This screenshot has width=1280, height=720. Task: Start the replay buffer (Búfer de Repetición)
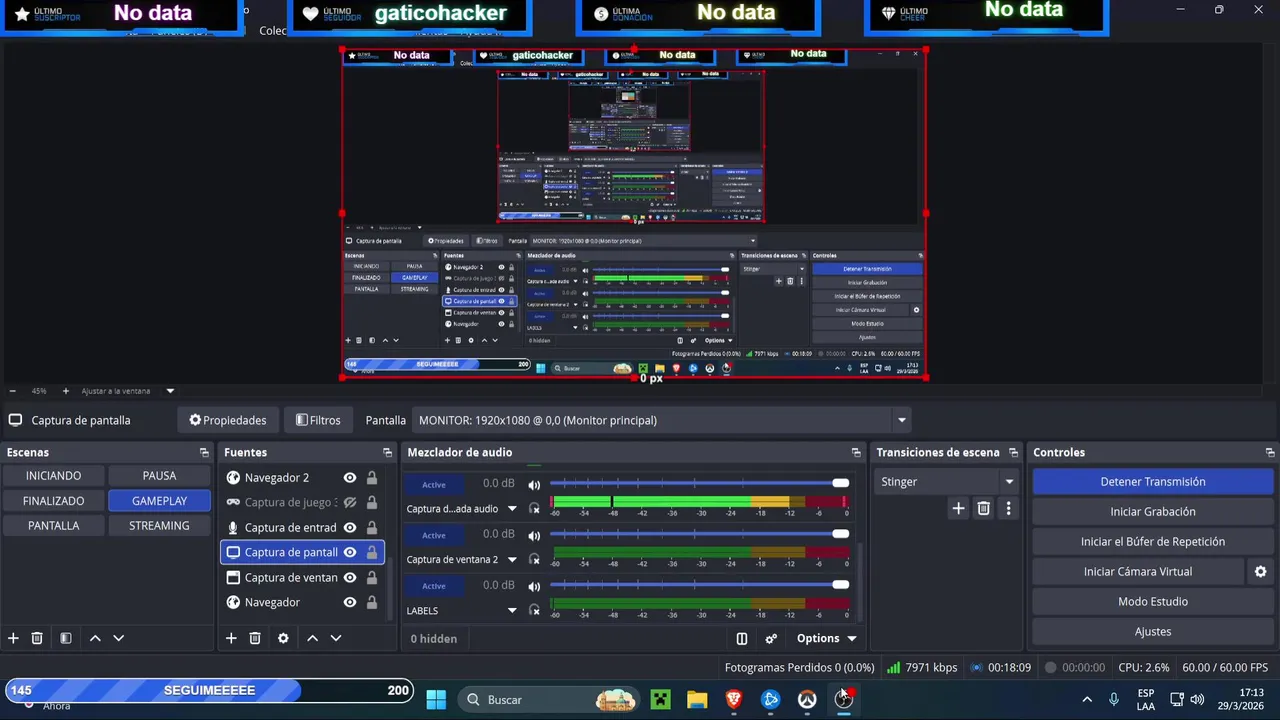1153,542
